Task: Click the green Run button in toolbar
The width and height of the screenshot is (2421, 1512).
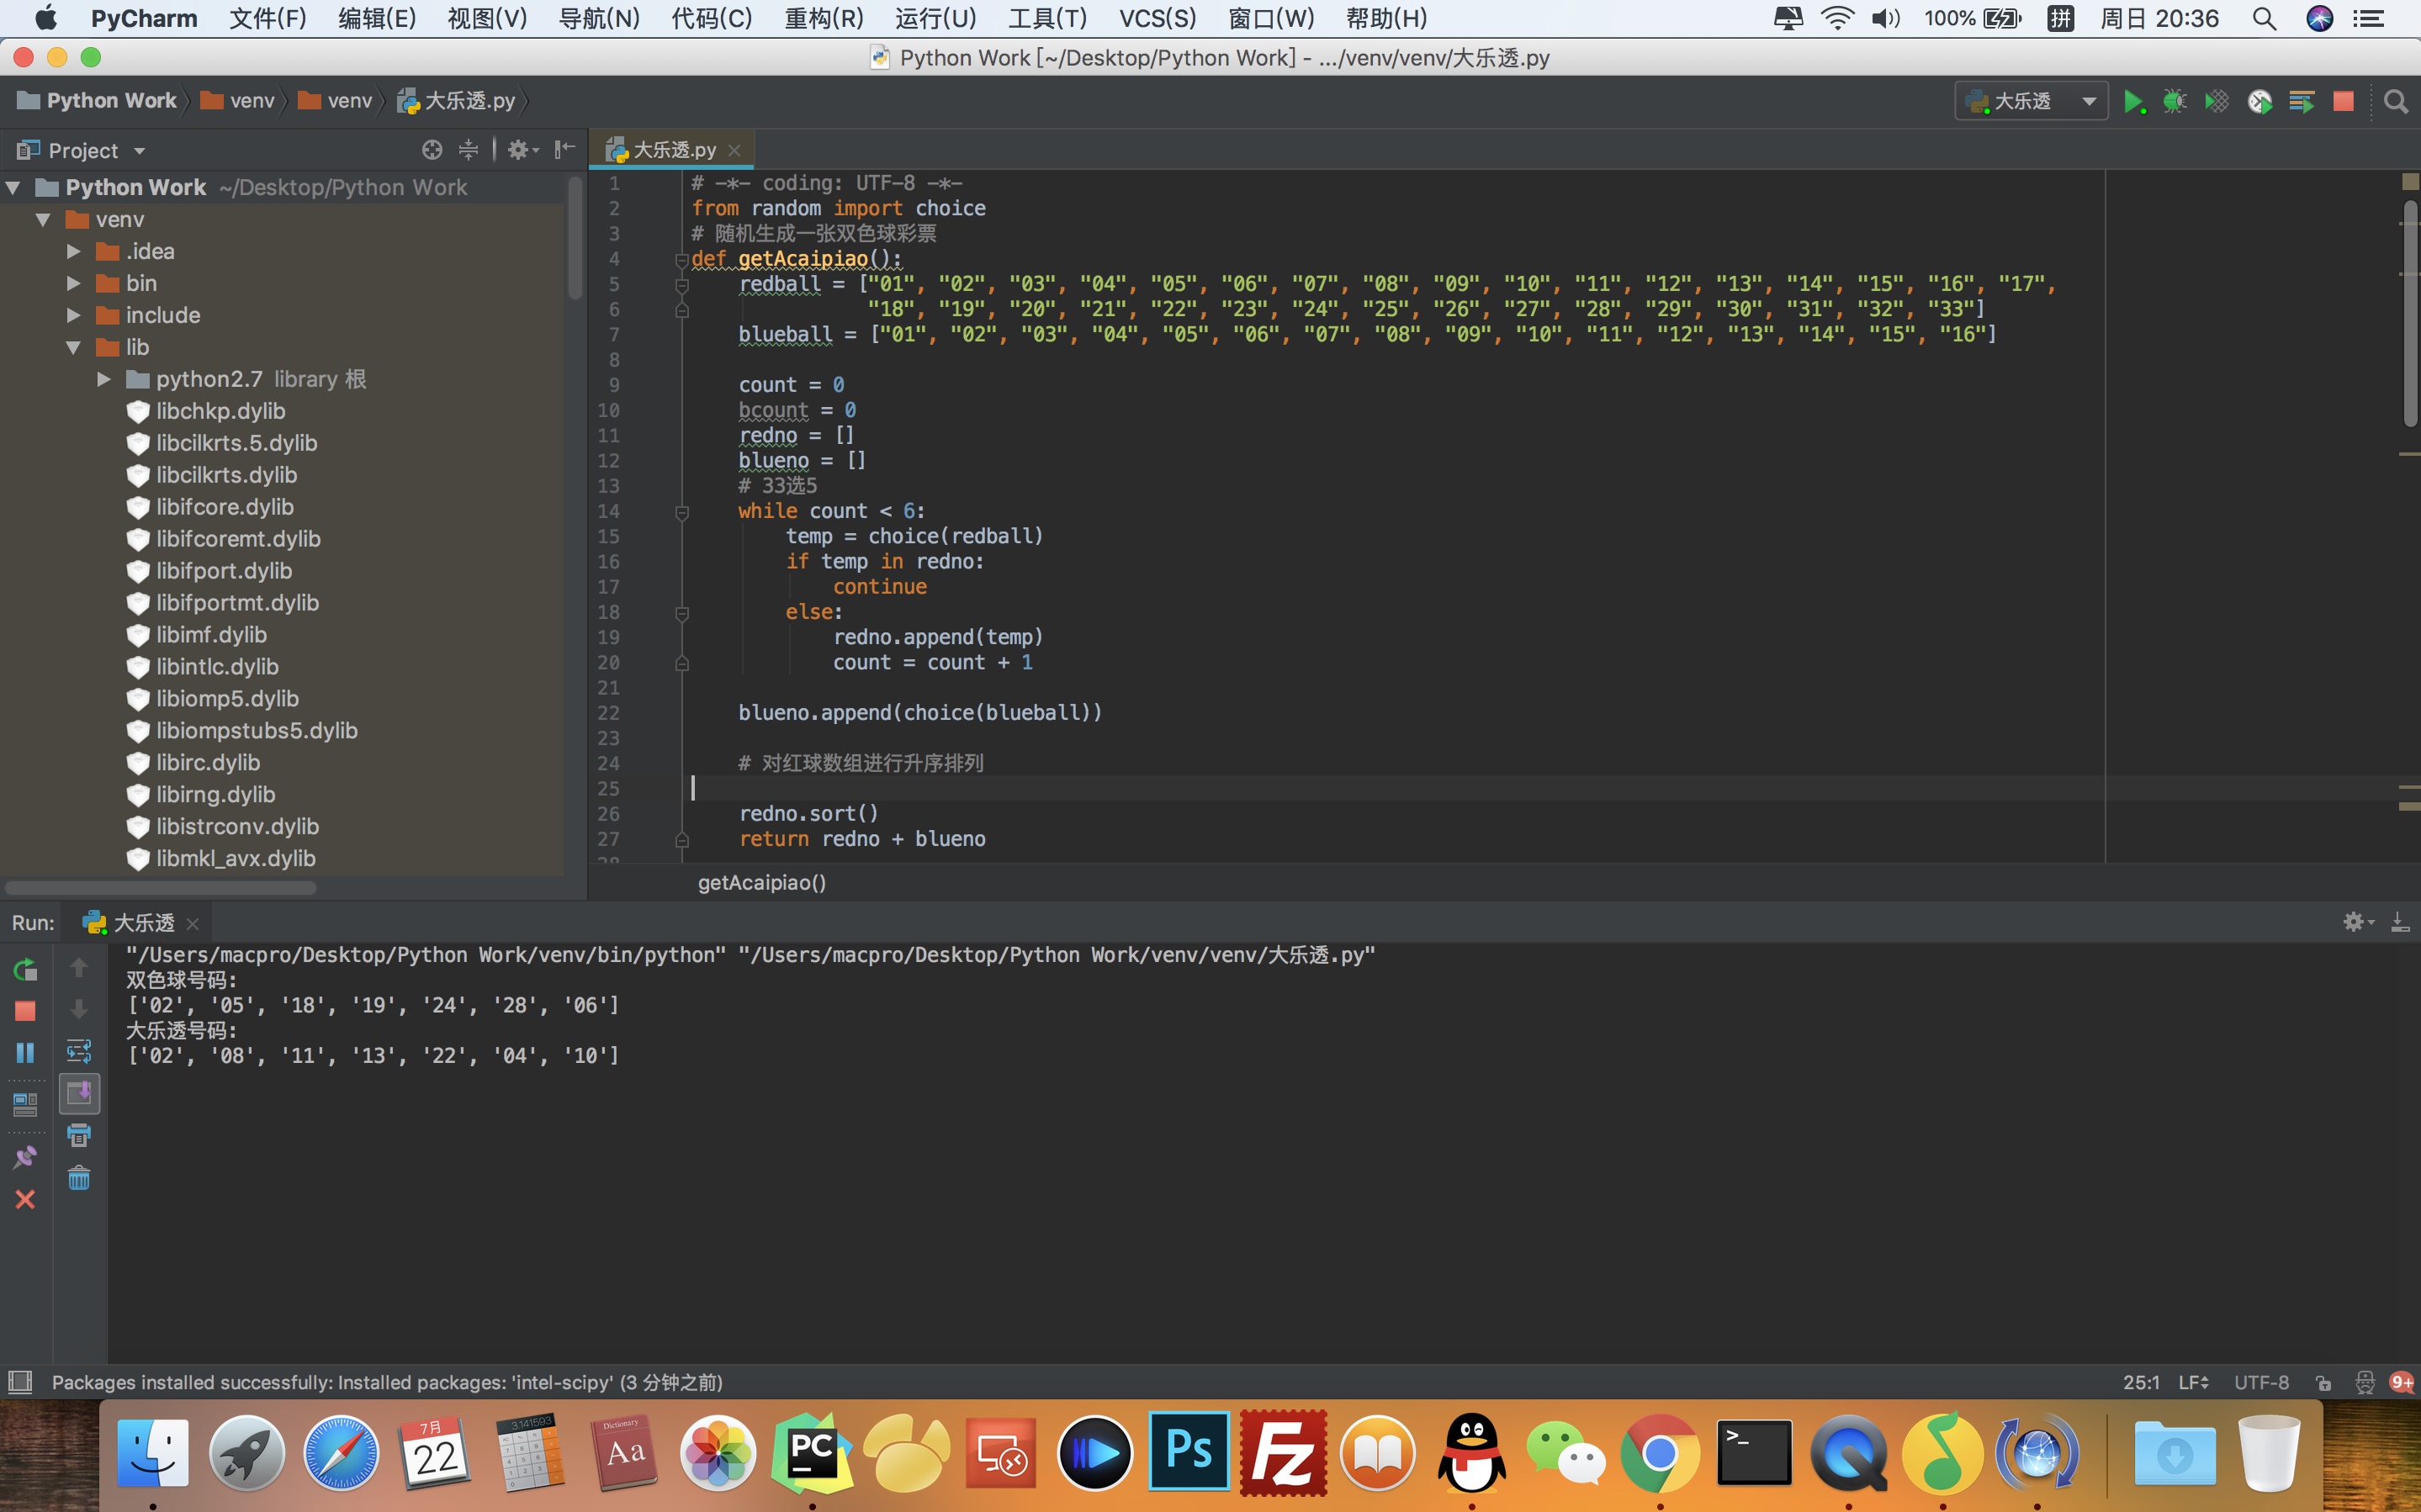Action: coord(2133,101)
